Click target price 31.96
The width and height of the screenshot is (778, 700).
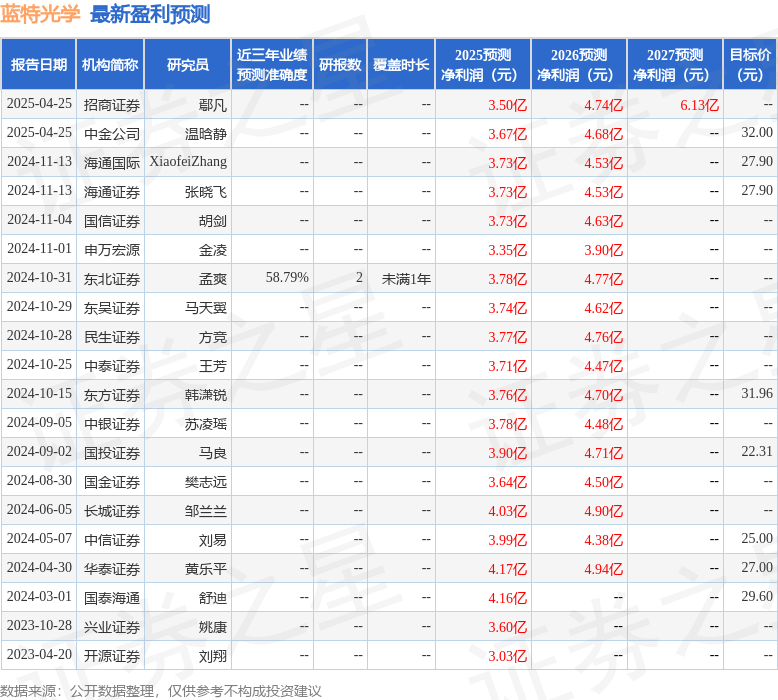(757, 393)
